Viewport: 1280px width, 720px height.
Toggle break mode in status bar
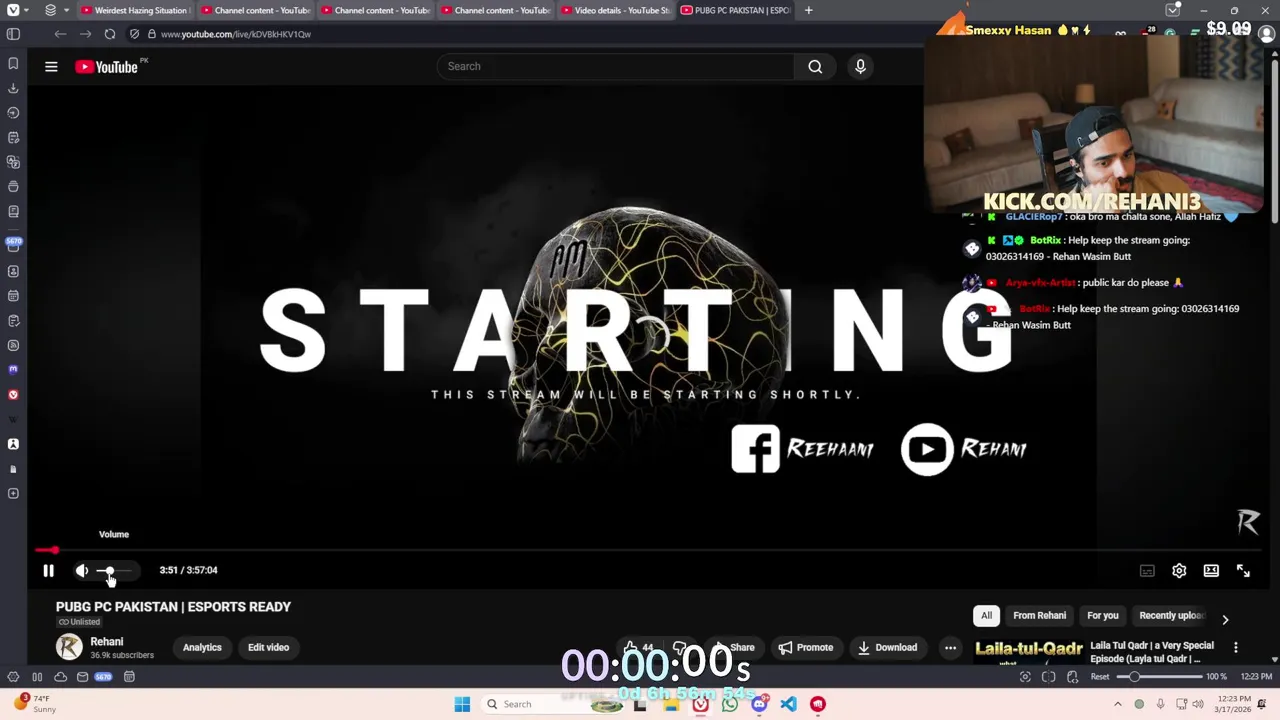(37, 677)
